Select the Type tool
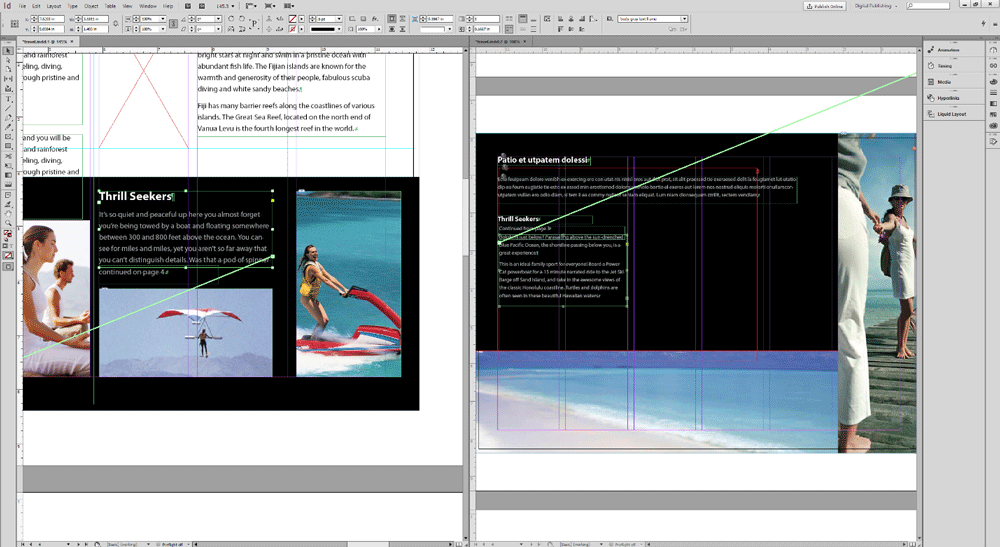The width and height of the screenshot is (1000, 547). 8,99
